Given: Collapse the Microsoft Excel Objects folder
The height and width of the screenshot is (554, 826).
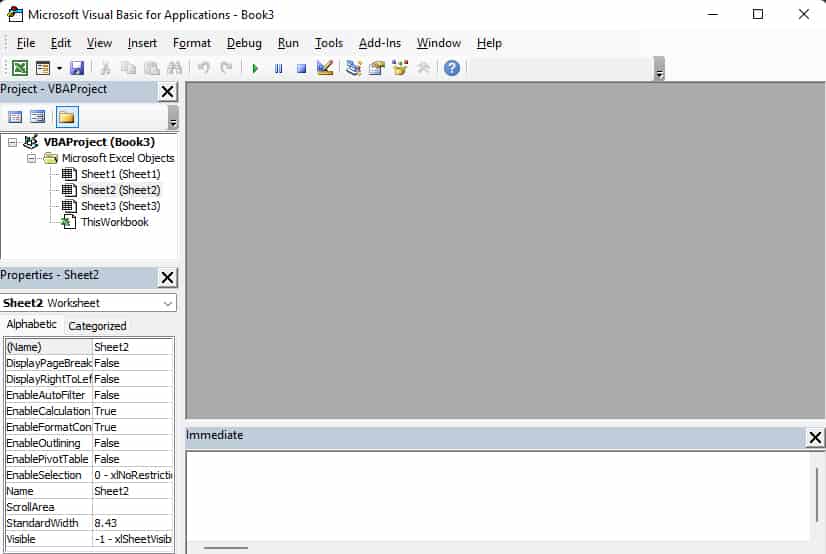Looking at the screenshot, I should click(x=32, y=158).
